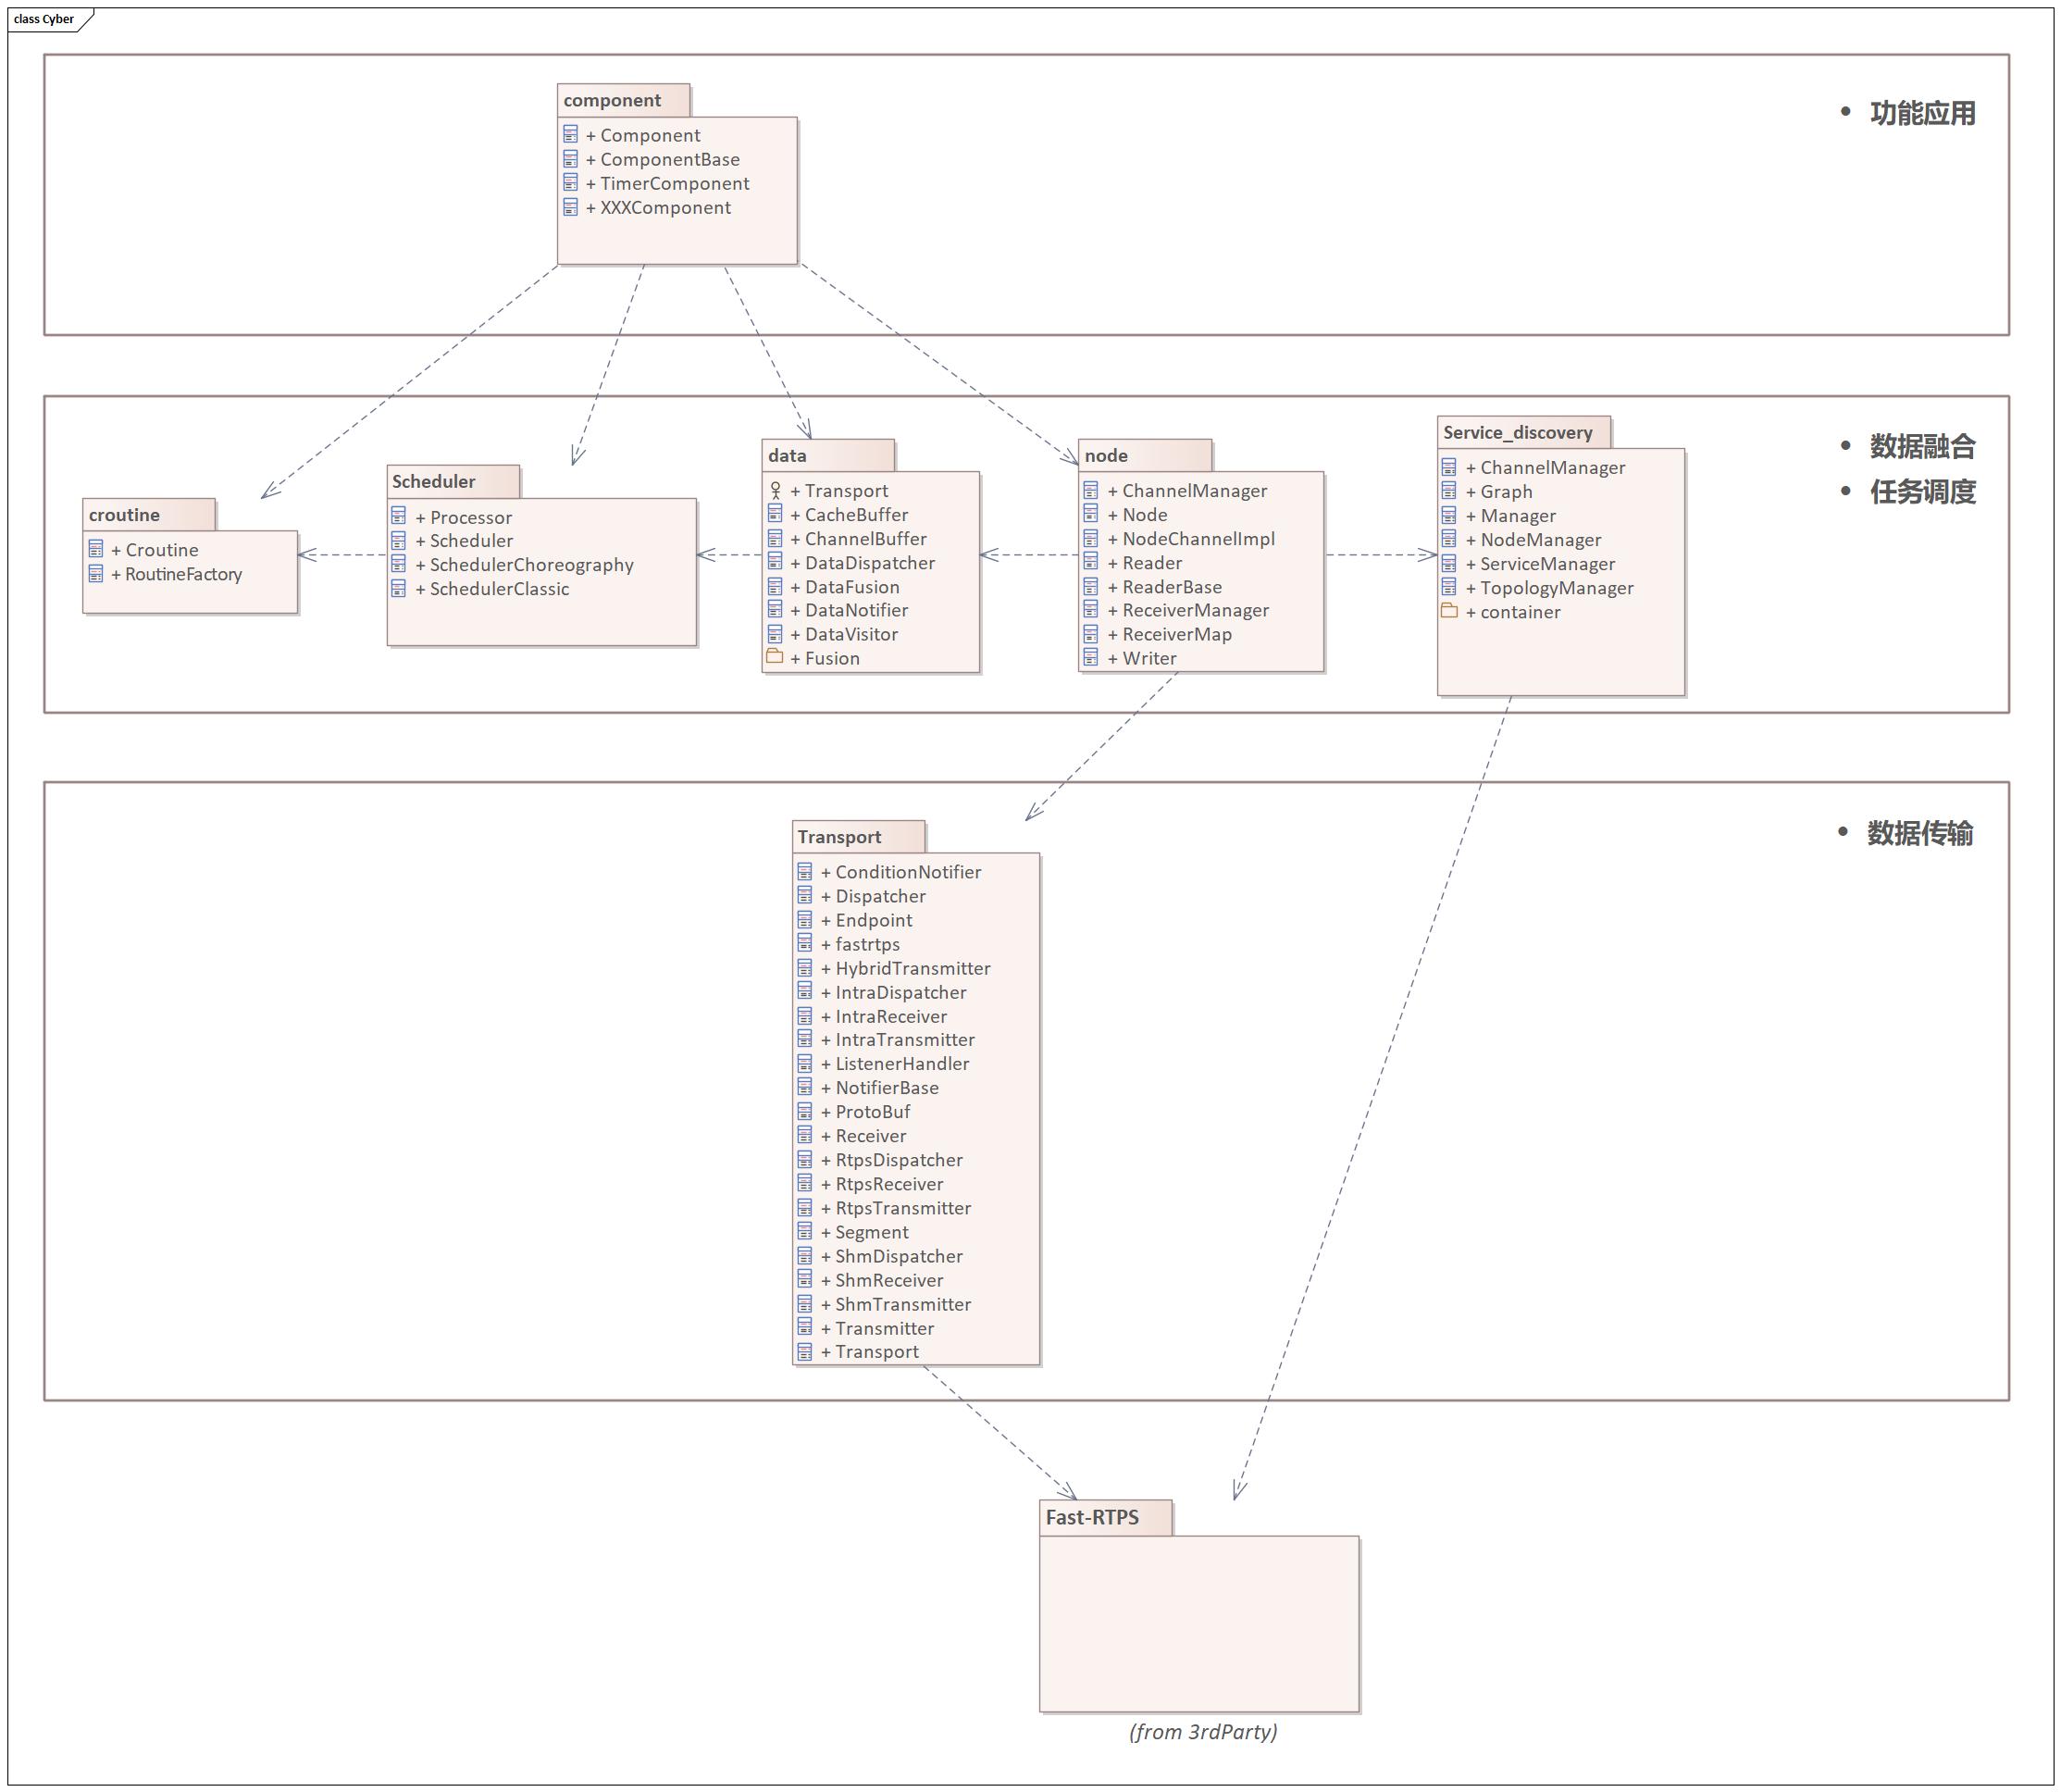This screenshot has width=2061, height=1792.
Task: Select the + Endpoint entry
Action: point(866,920)
